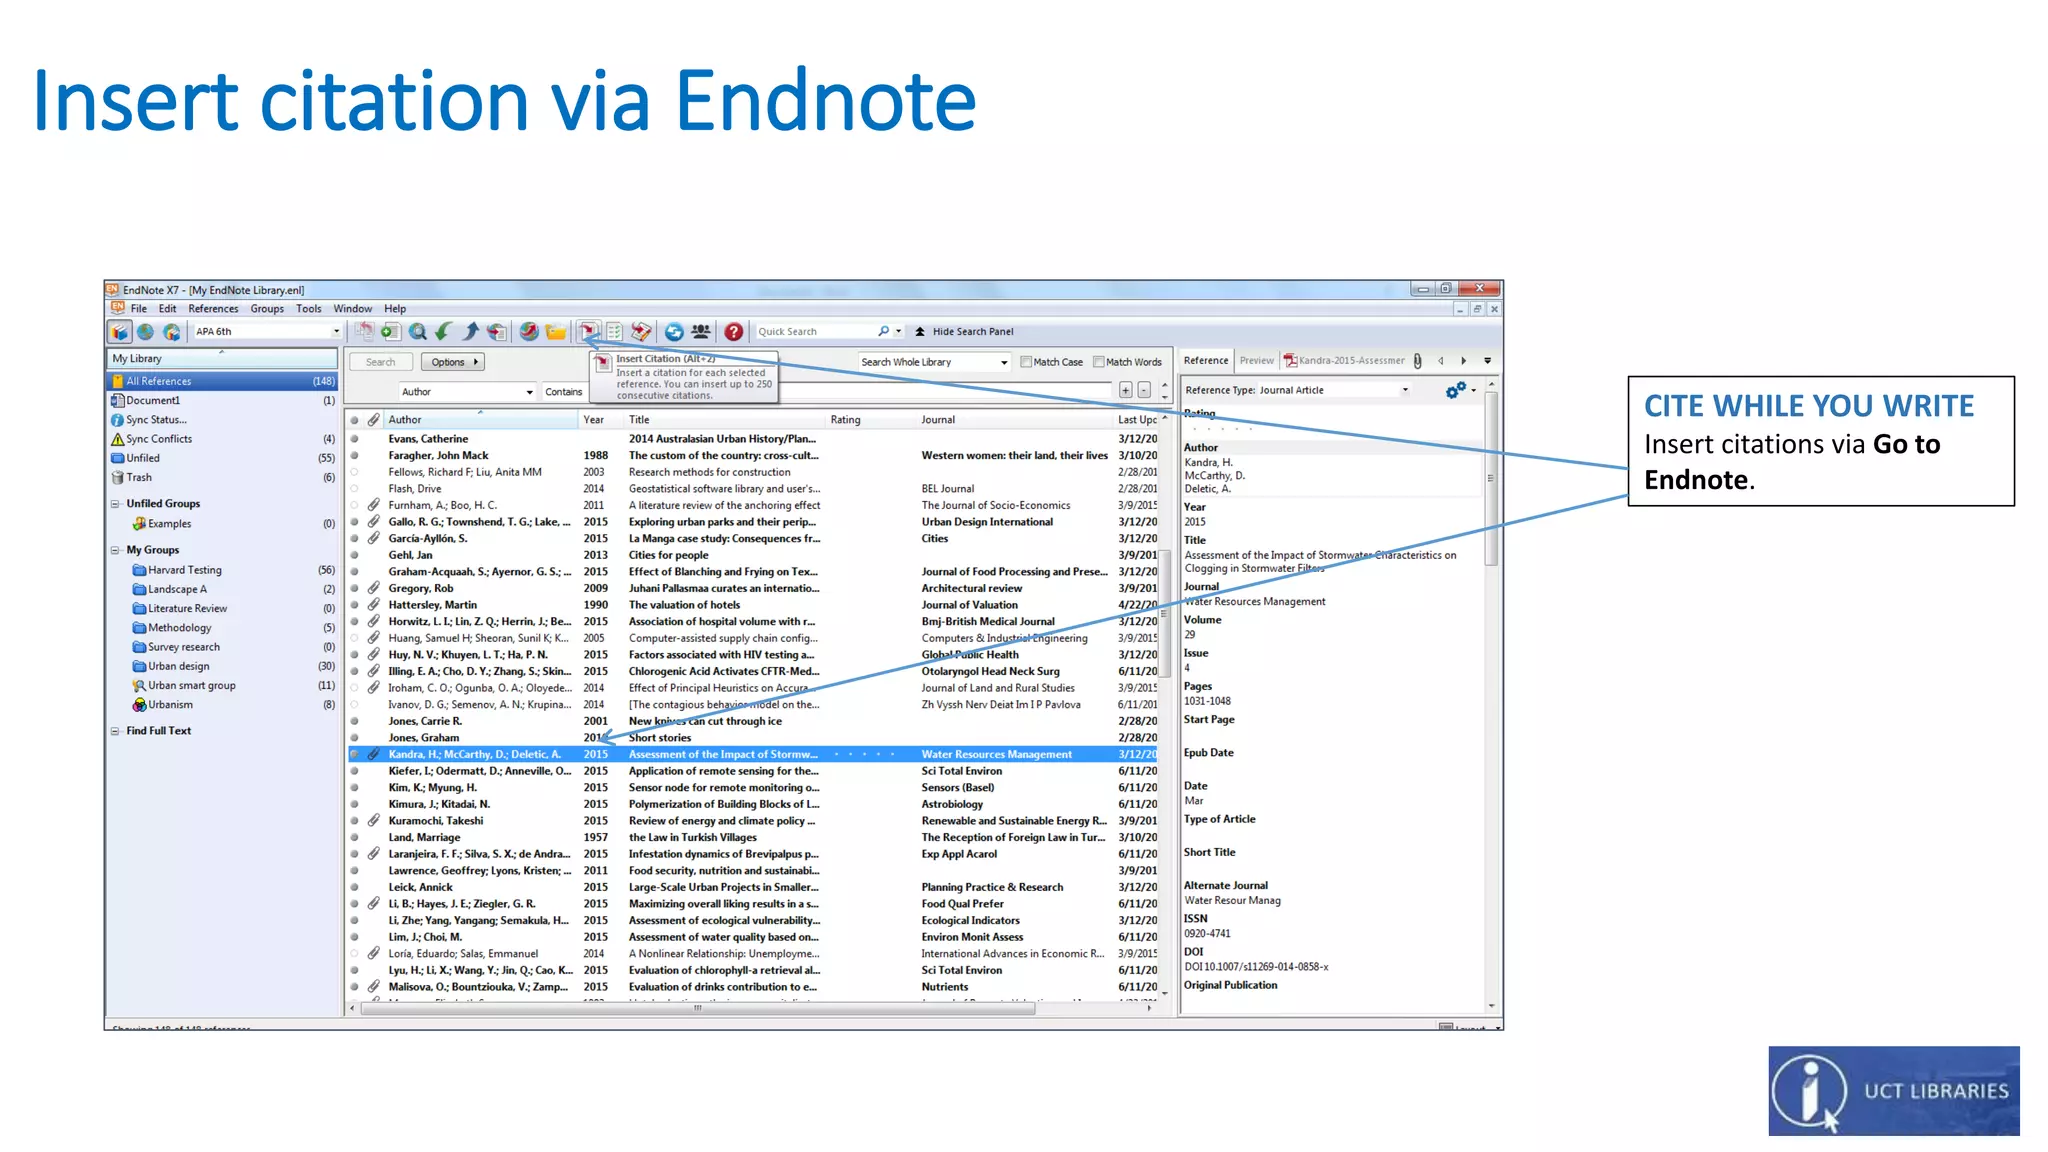Enable the Match Case checkbox
Viewport: 2048px width, 1152px height.
[x=1026, y=362]
